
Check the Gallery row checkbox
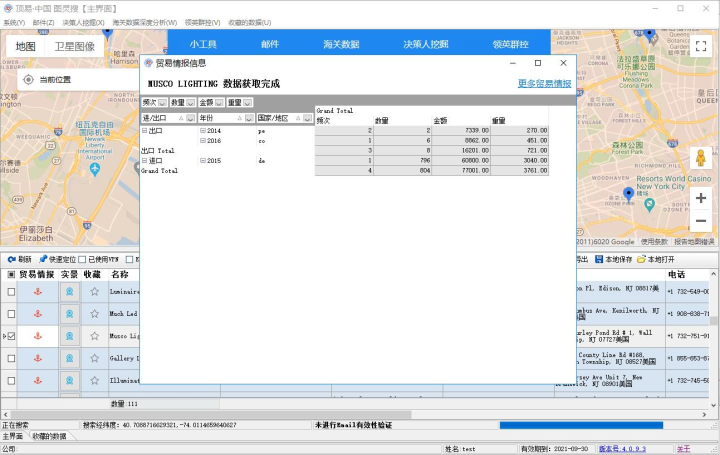[11, 358]
